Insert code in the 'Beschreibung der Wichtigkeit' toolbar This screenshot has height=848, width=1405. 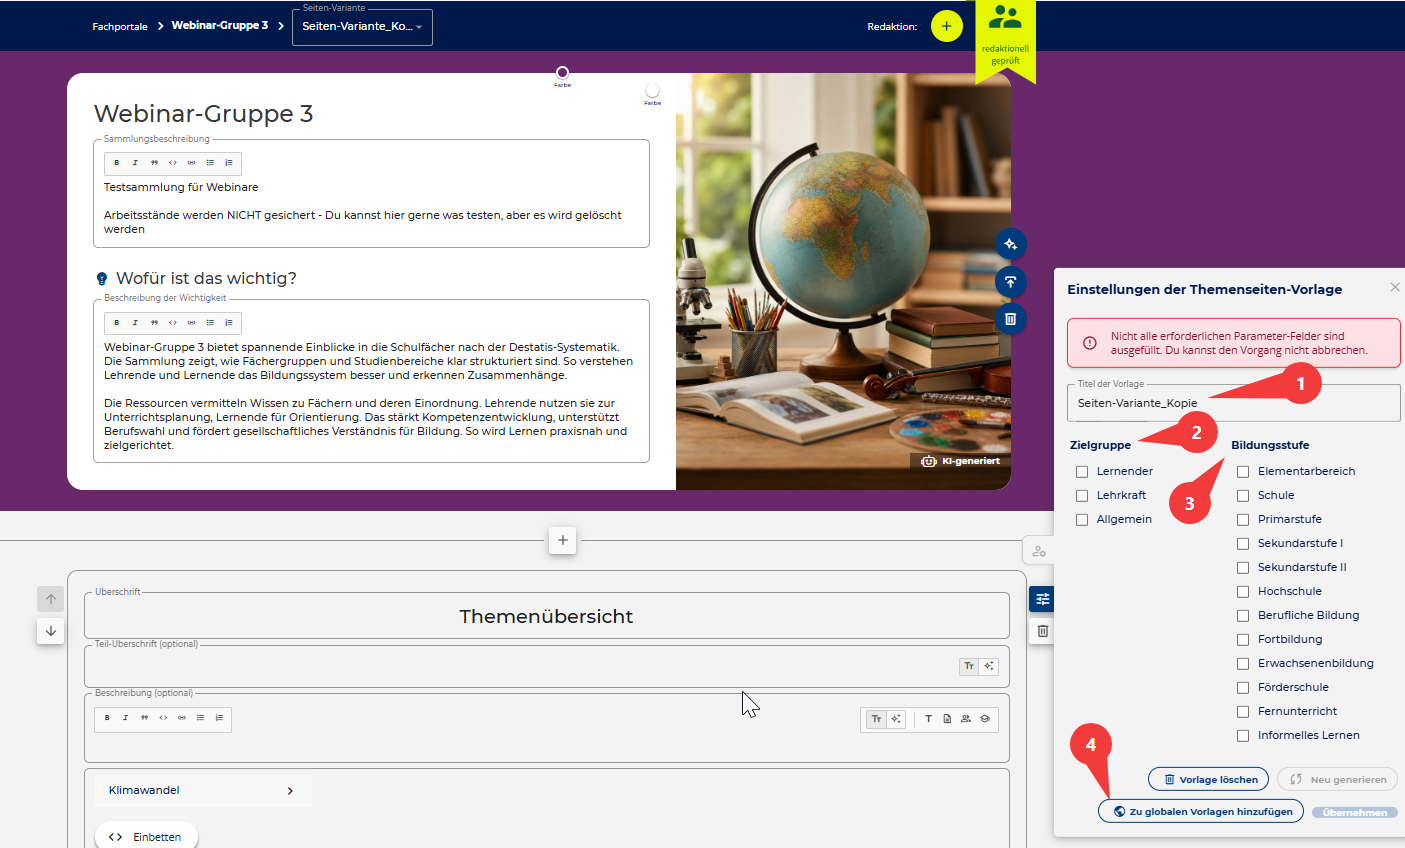click(173, 323)
